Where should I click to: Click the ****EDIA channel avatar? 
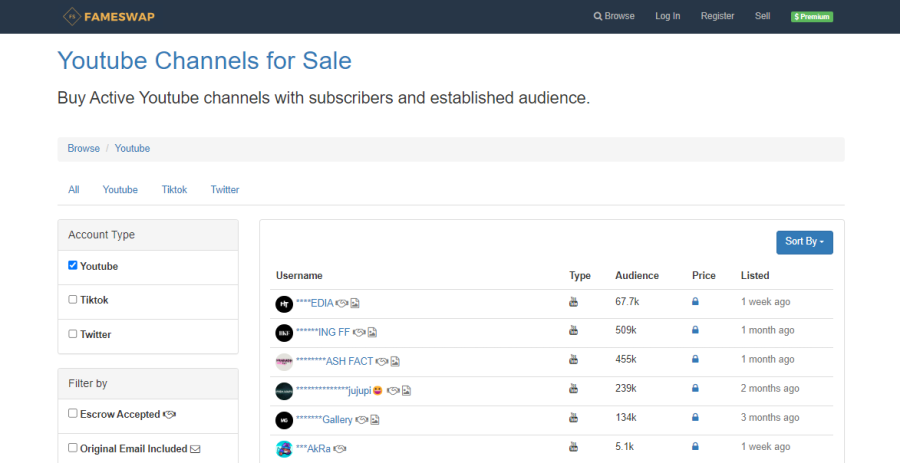[284, 304]
